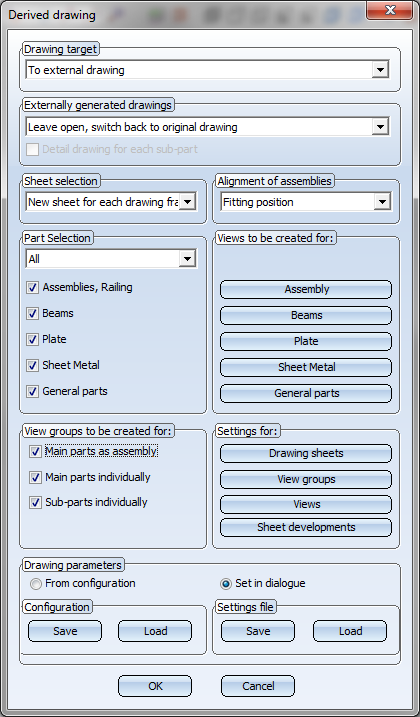The height and width of the screenshot is (717, 420).
Task: Disable the Sheet Metal checkbox
Action: 32,365
